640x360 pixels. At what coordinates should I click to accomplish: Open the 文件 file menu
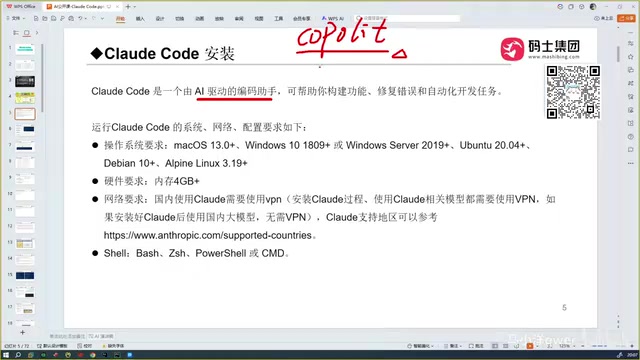point(16,18)
